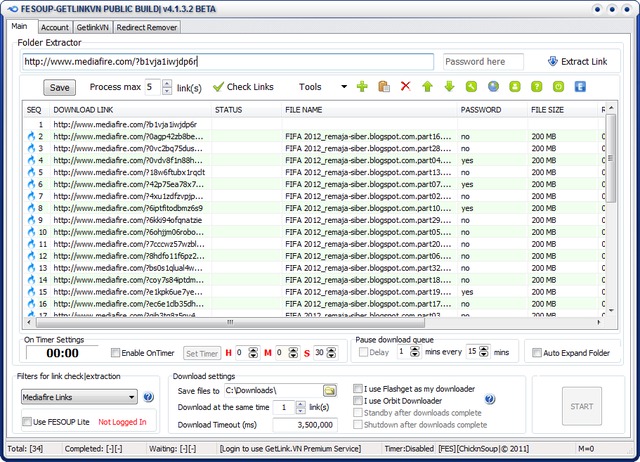Click the flame icon on row 2
This screenshot has height=462, width=640.
coord(31,136)
